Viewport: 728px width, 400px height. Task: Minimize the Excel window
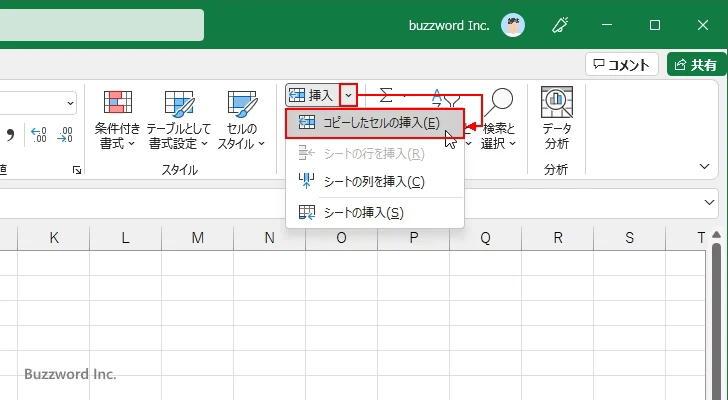(607, 25)
